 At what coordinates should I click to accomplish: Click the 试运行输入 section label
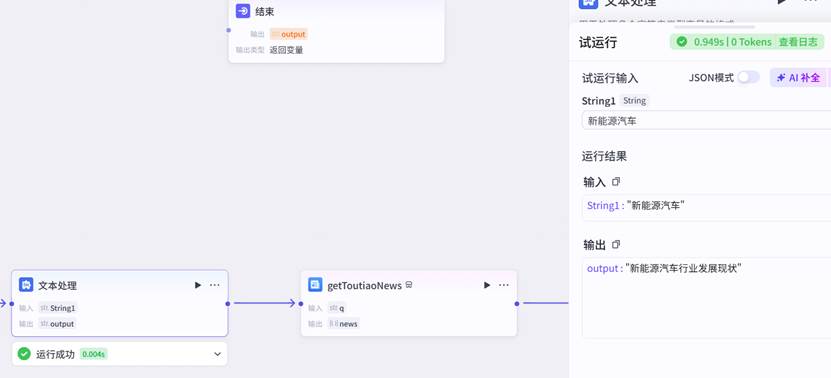tap(610, 78)
